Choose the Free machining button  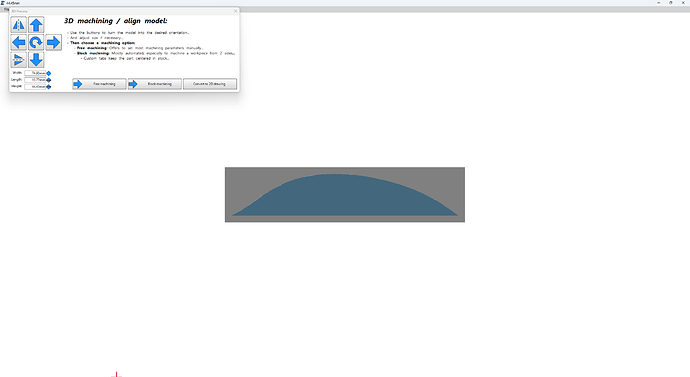[99, 84]
